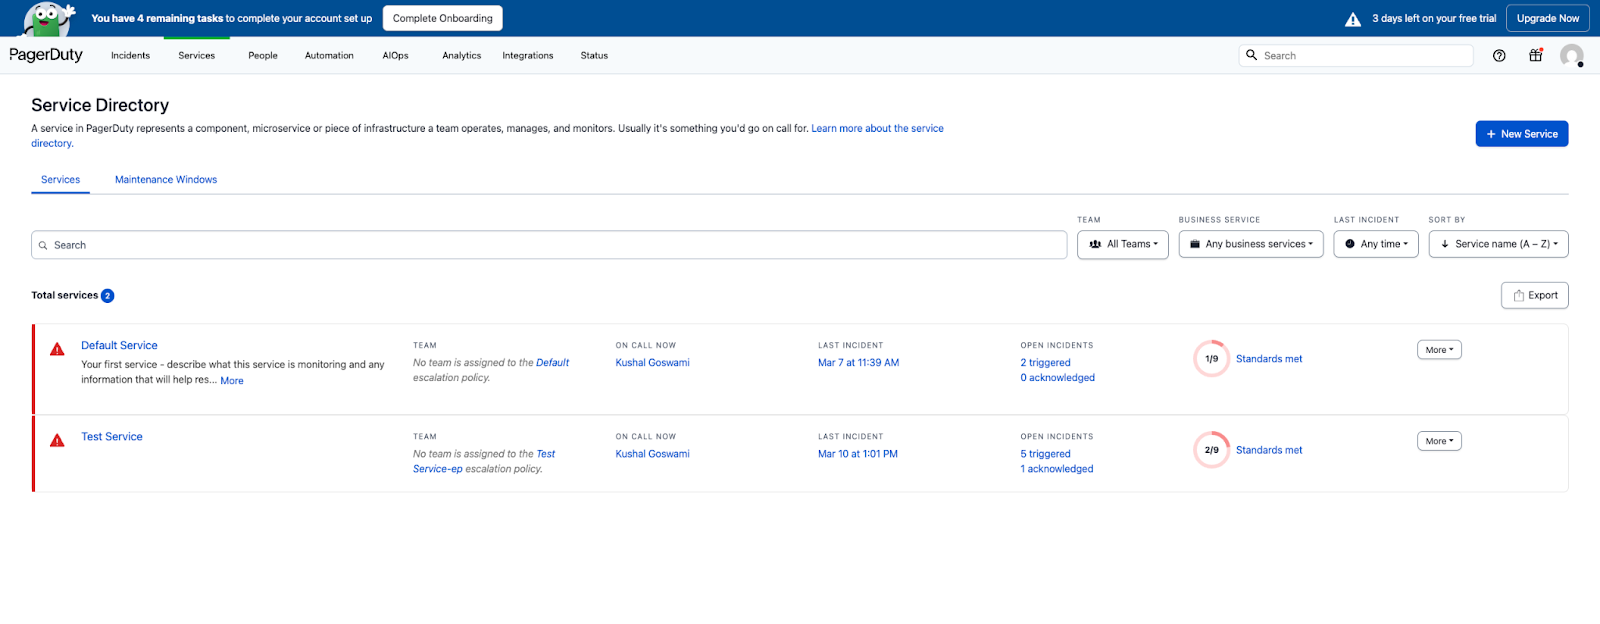Open last incident Mar 7 at 11:39 AM
This screenshot has width=1600, height=624.
click(x=858, y=363)
